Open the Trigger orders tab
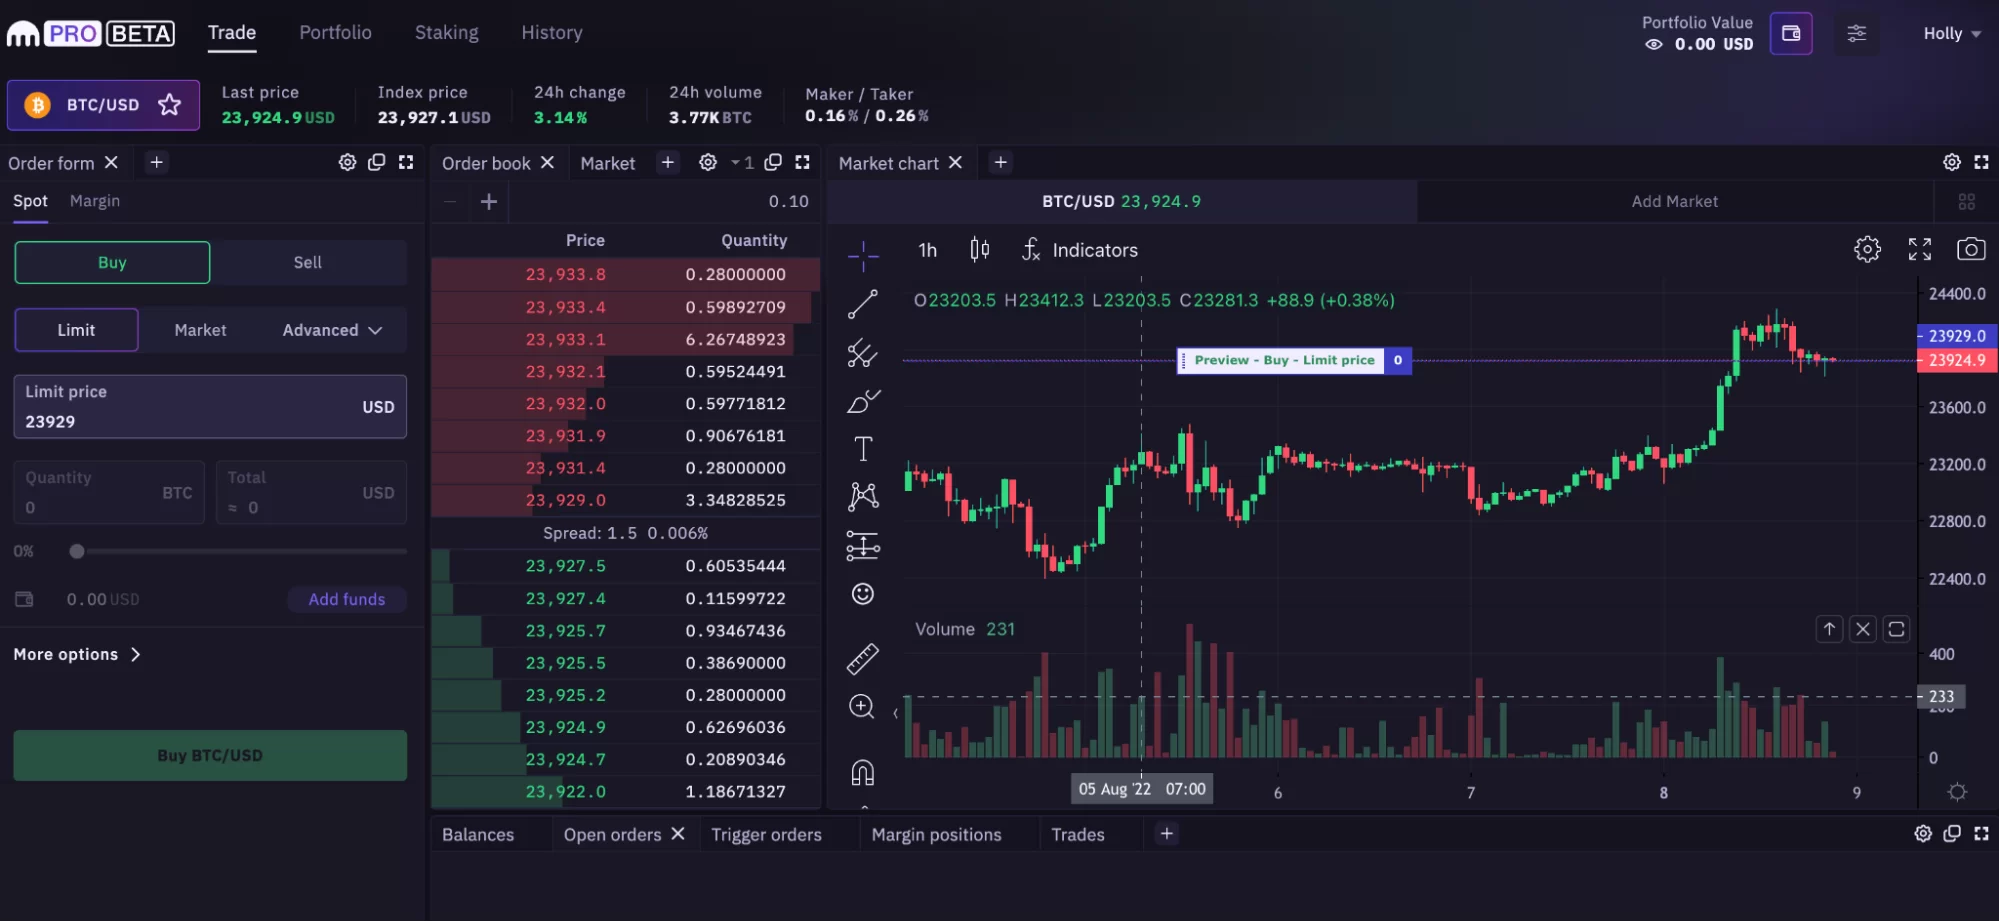 pos(766,834)
